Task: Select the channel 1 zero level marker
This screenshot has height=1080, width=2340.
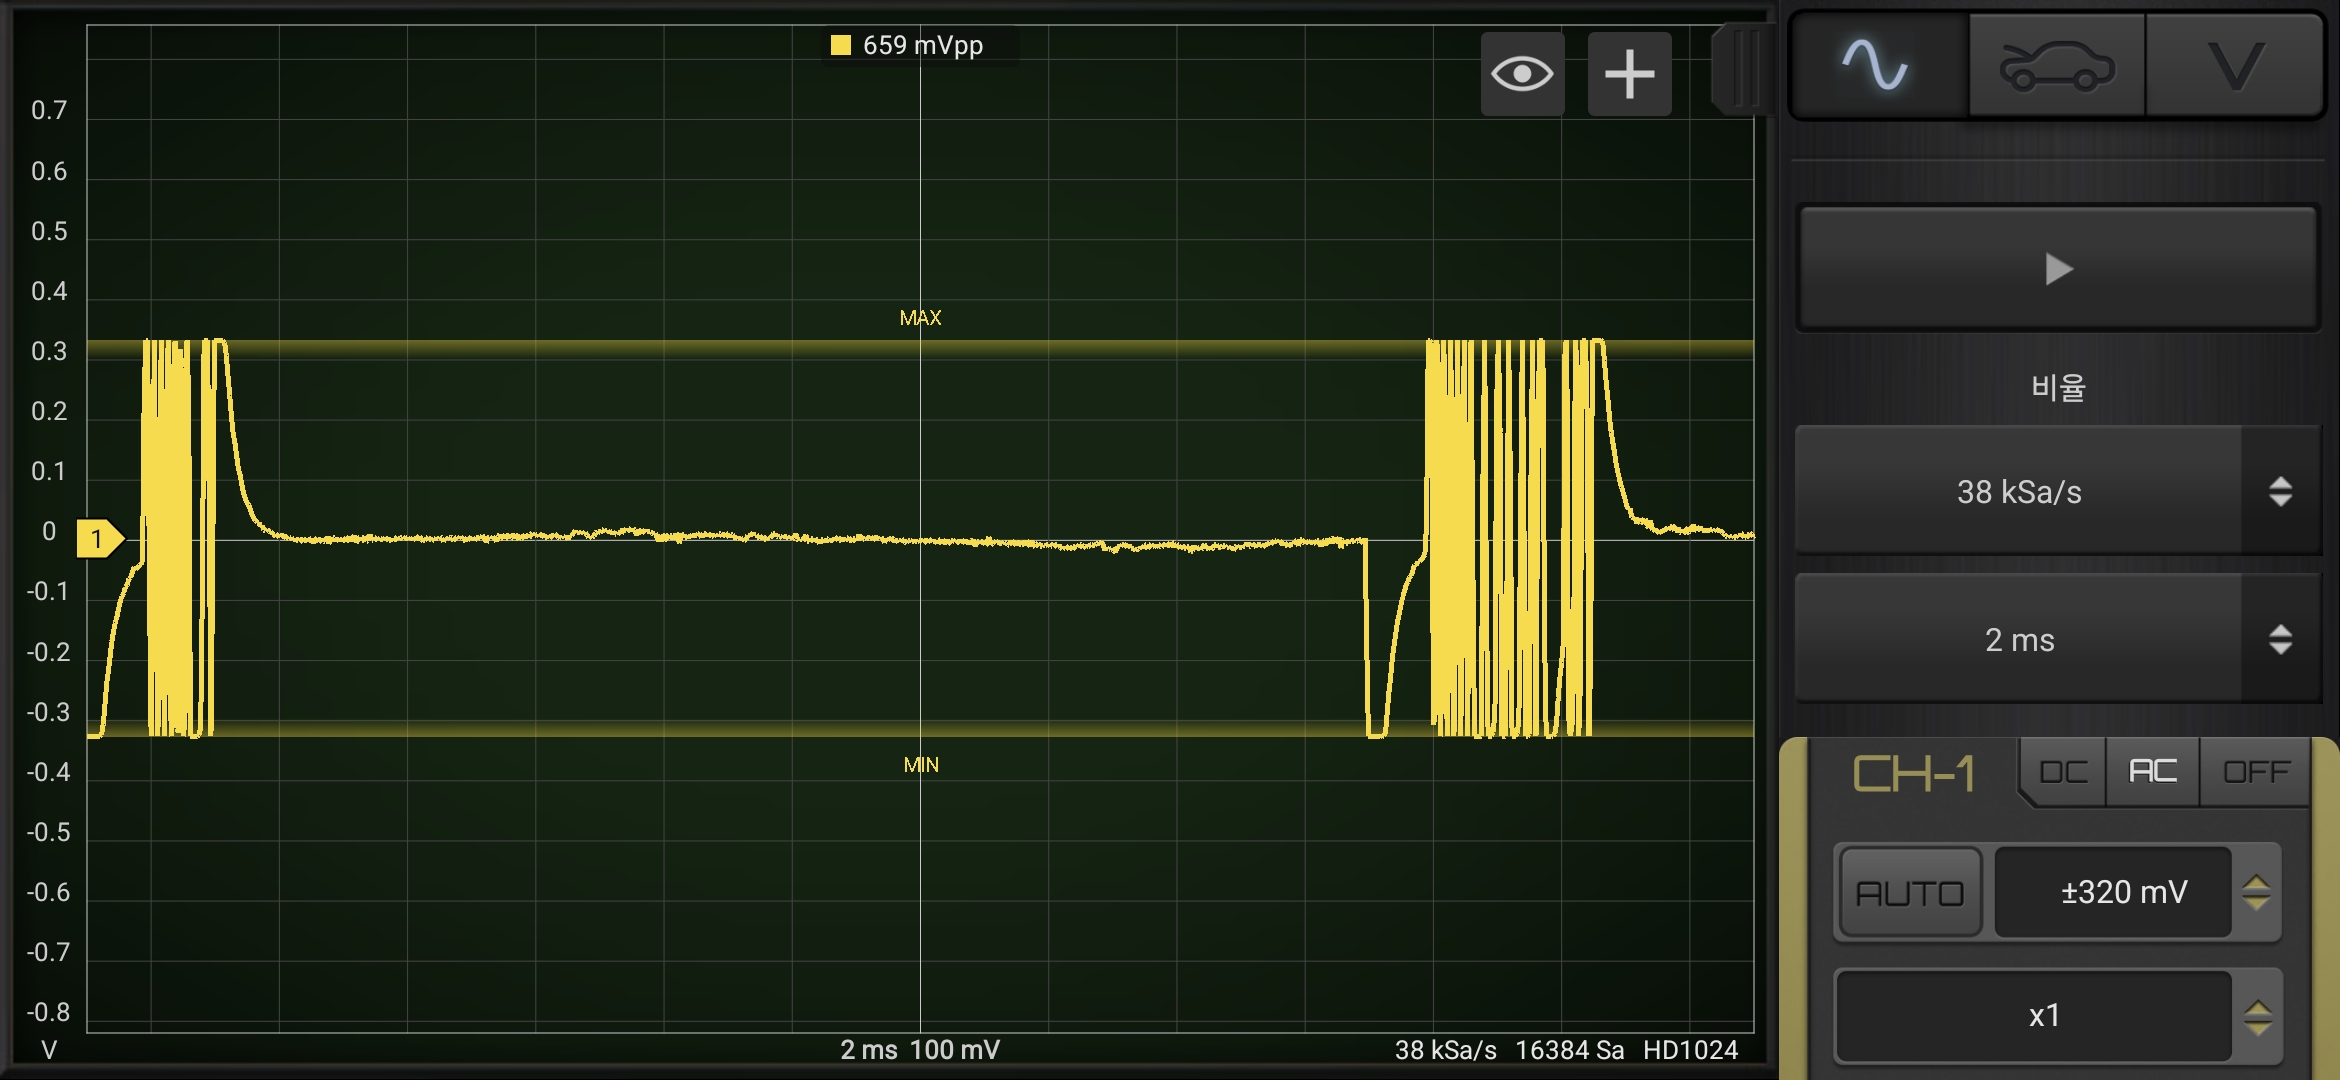Action: click(x=100, y=539)
